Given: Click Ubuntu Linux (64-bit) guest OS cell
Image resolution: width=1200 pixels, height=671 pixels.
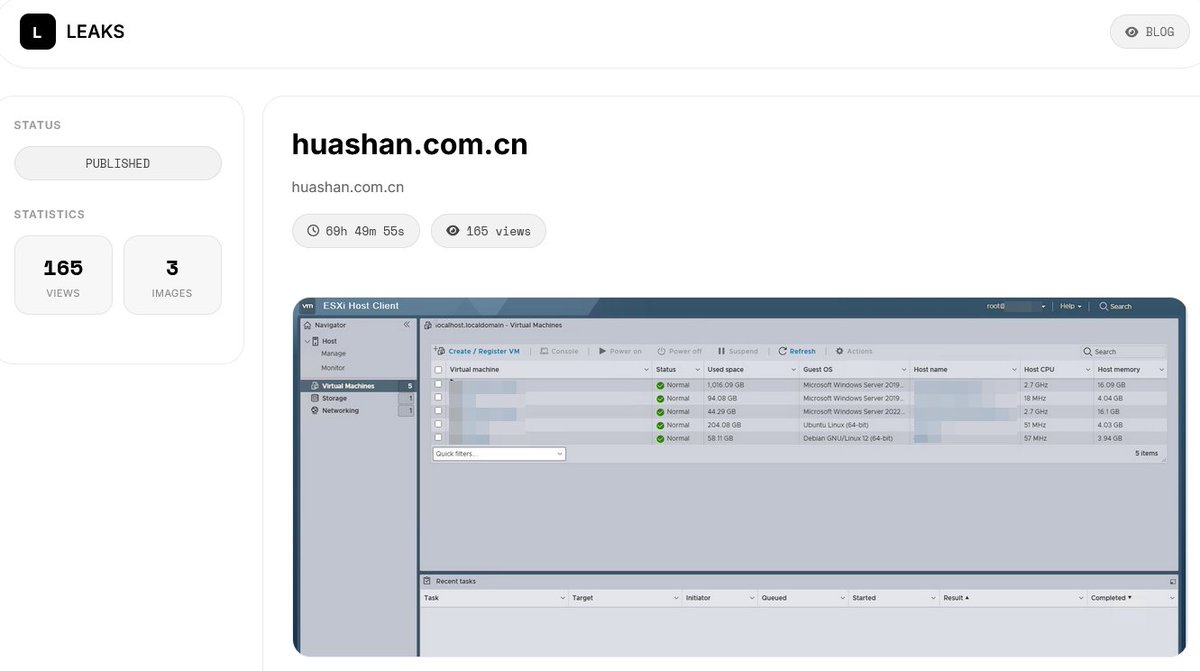Looking at the screenshot, I should 836,425.
